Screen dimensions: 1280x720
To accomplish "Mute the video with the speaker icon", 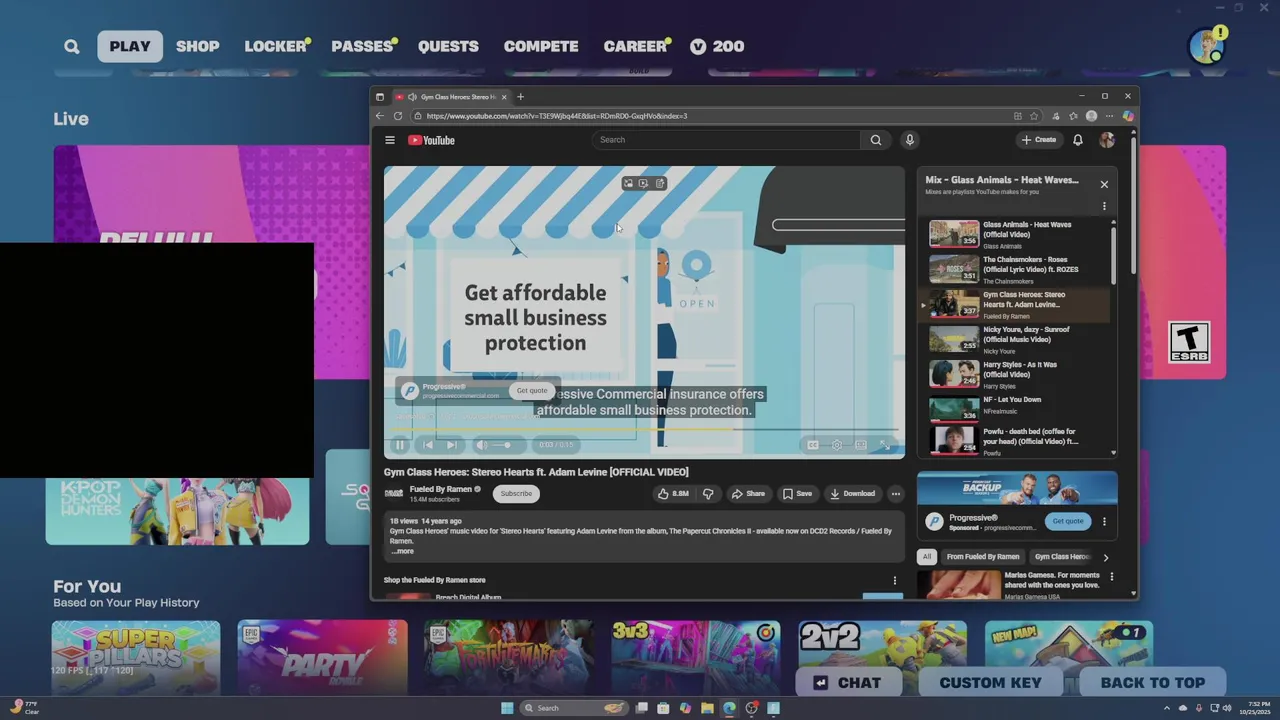I will pyautogui.click(x=481, y=445).
